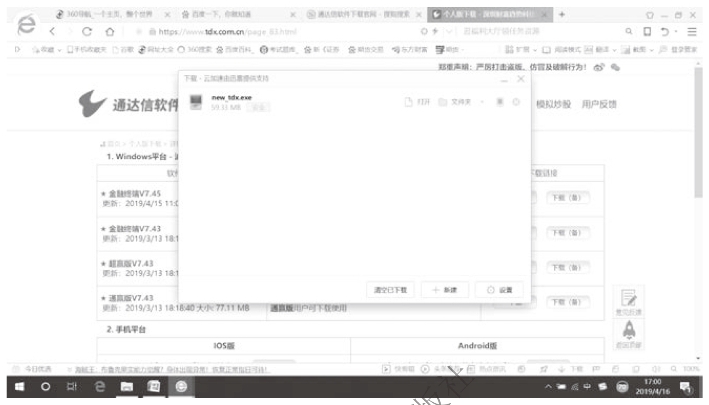This screenshot has height=405, width=709.
Task: Go back to the previous page
Action: click(52, 31)
